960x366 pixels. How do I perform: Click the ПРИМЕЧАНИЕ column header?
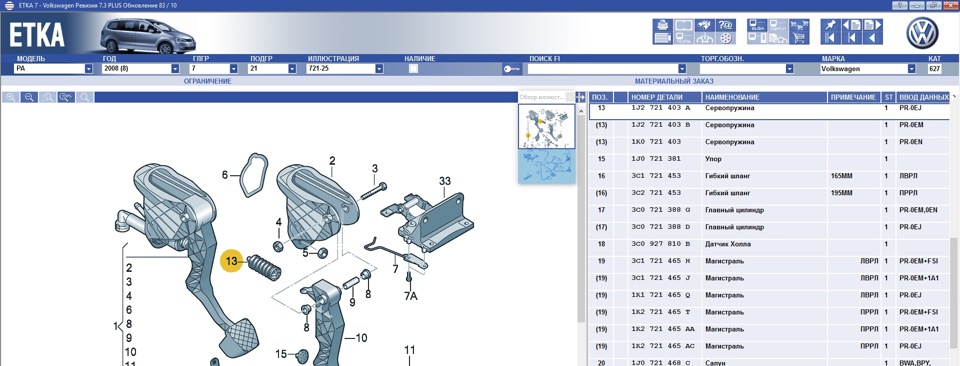coord(855,97)
